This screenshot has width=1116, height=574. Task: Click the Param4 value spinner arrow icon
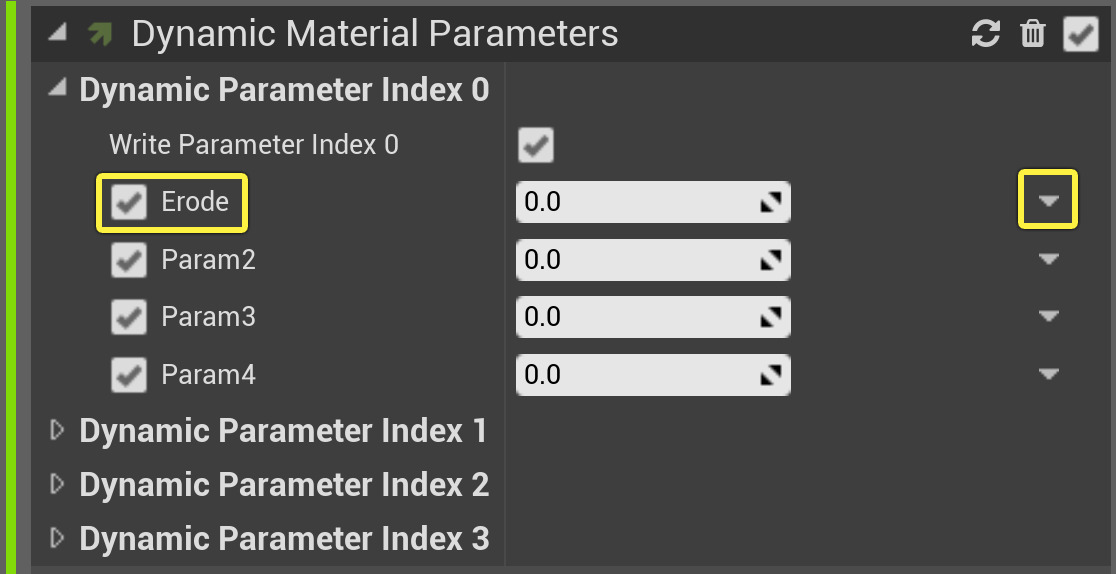(770, 376)
